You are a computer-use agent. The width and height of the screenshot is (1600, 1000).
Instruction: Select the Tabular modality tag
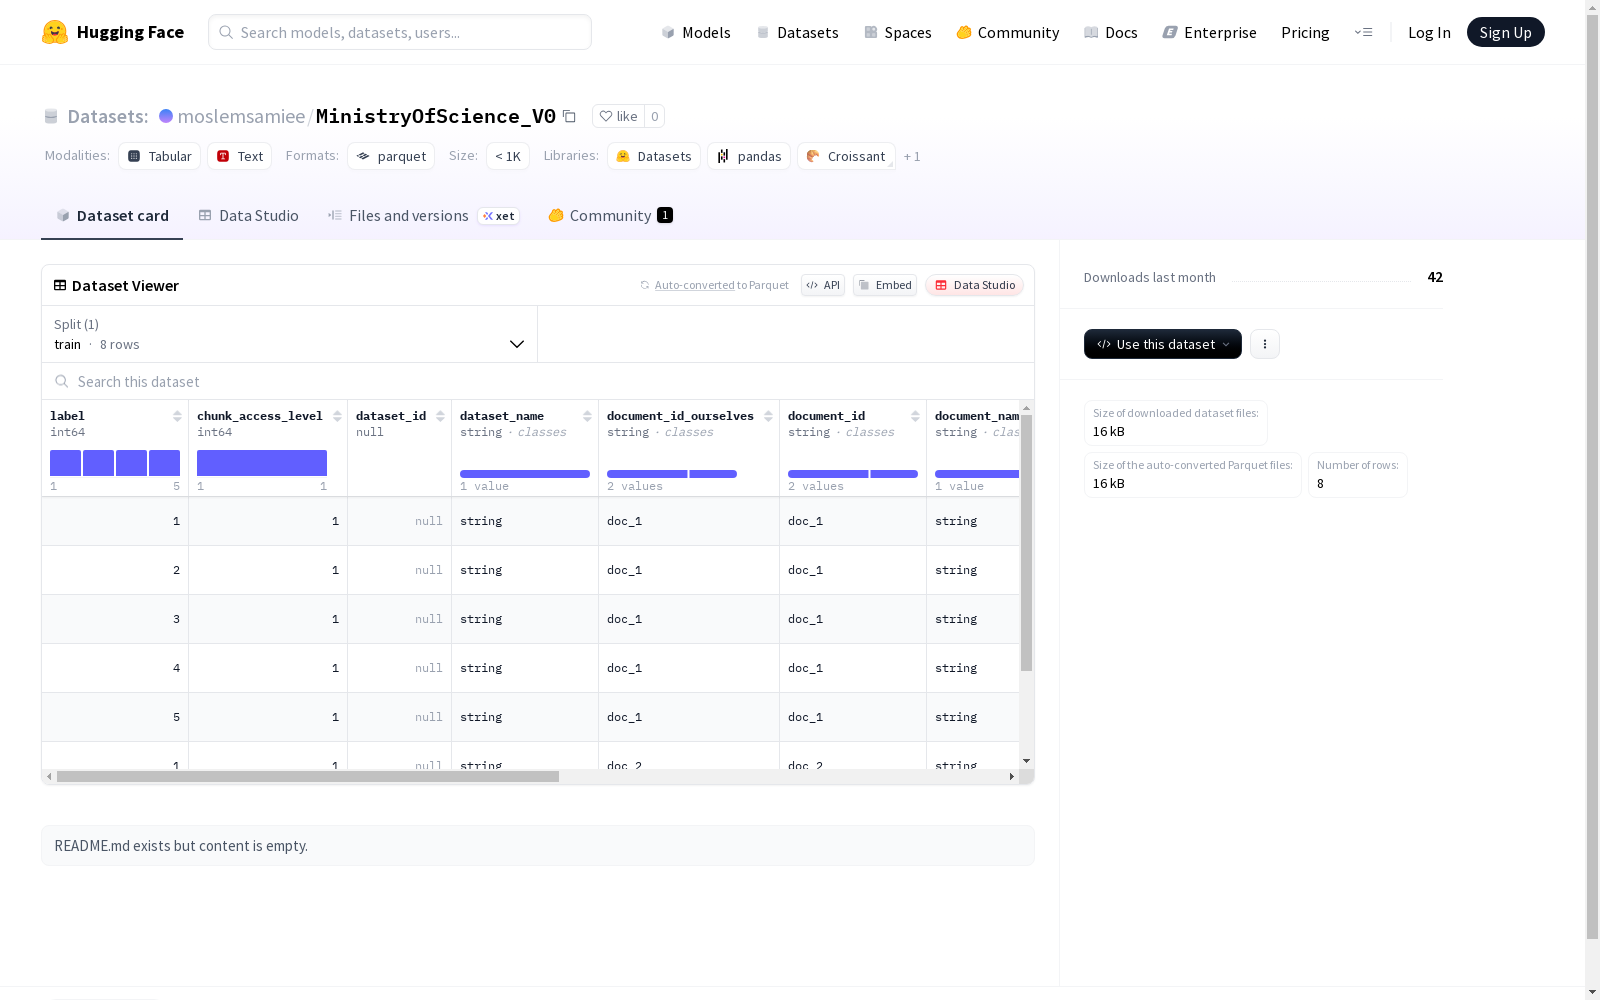160,156
